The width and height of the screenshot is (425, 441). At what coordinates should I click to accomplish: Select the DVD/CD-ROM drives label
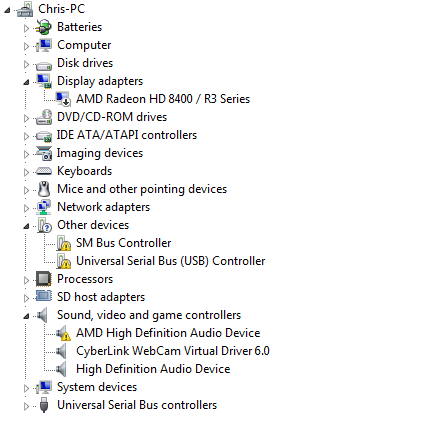(112, 117)
